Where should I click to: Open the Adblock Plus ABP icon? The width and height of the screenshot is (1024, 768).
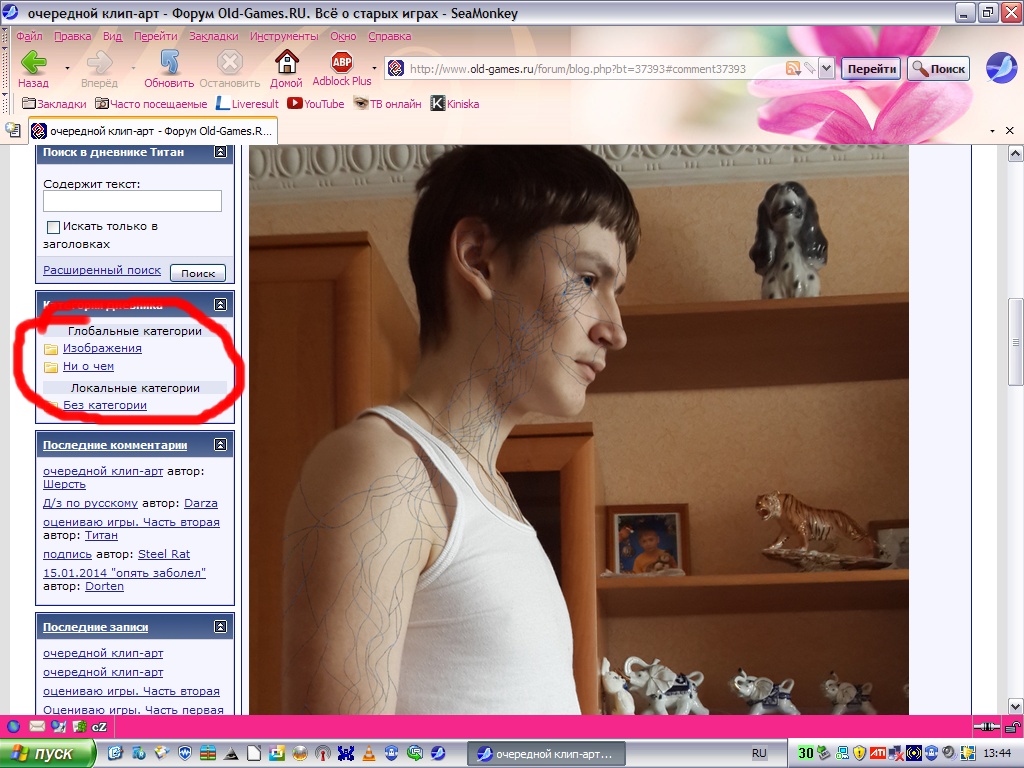[342, 63]
